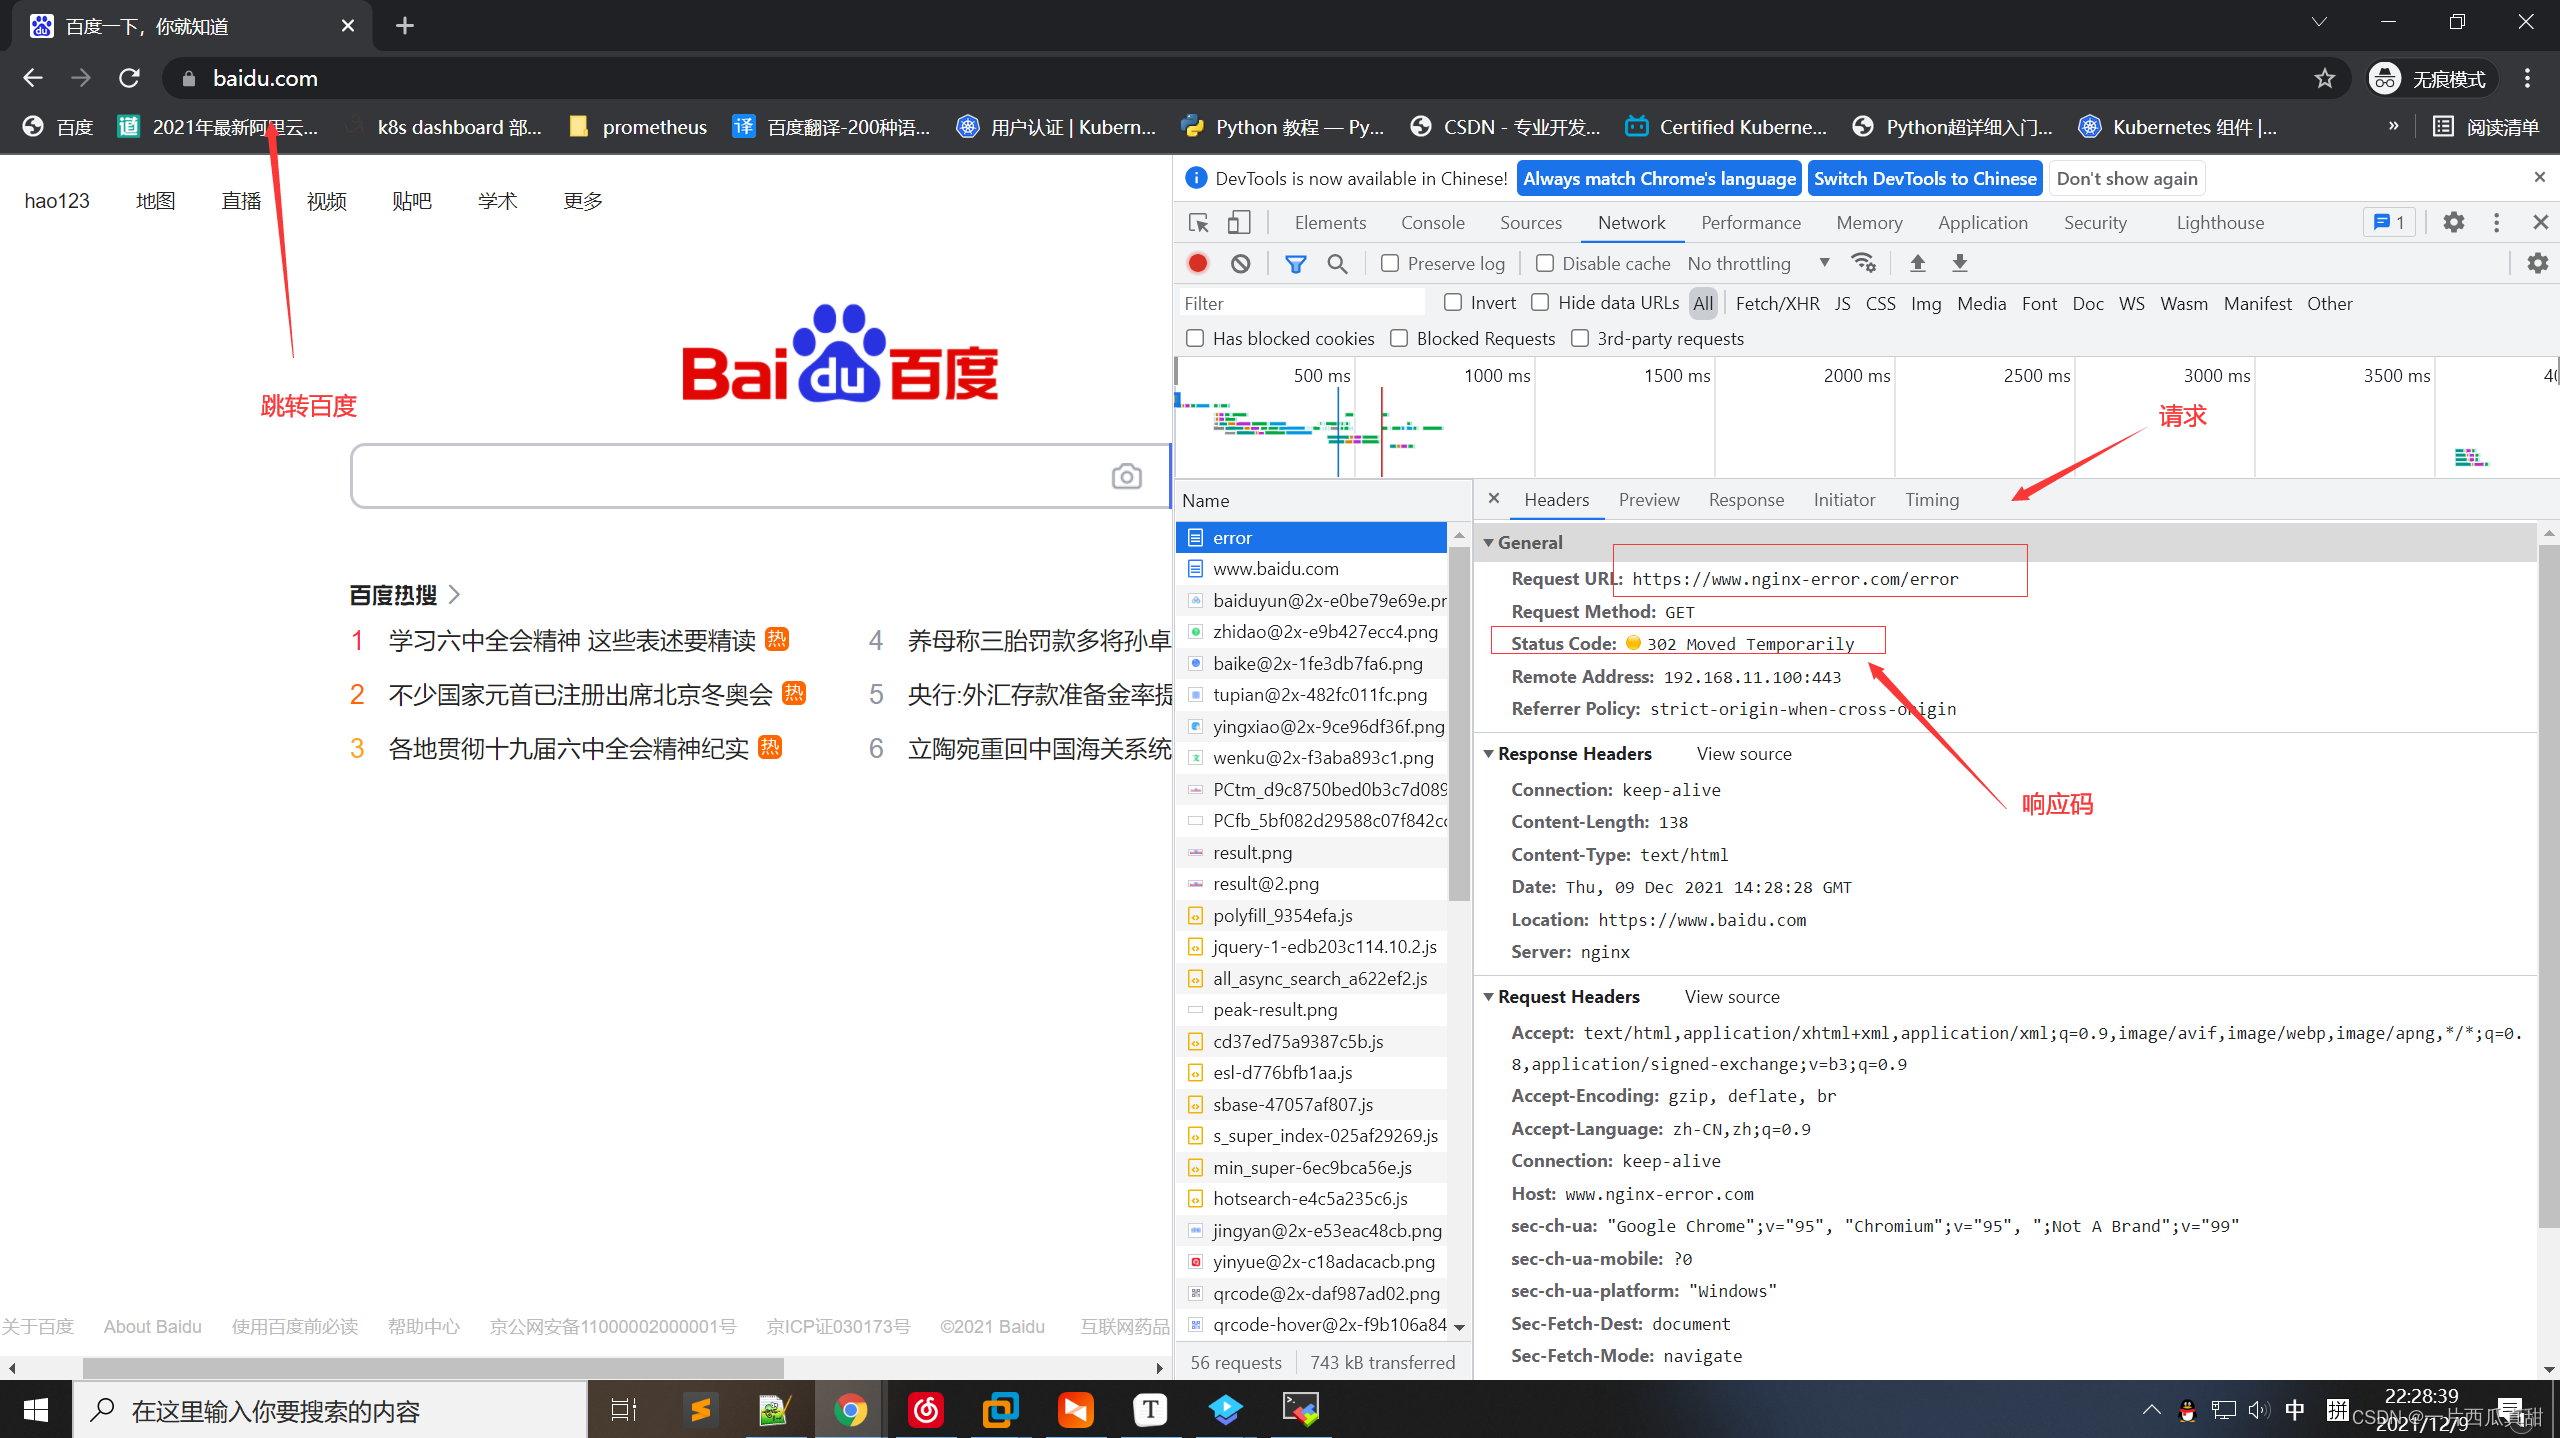The image size is (2560, 1438).
Task: Open Network panel settings gear
Action: point(2537,263)
